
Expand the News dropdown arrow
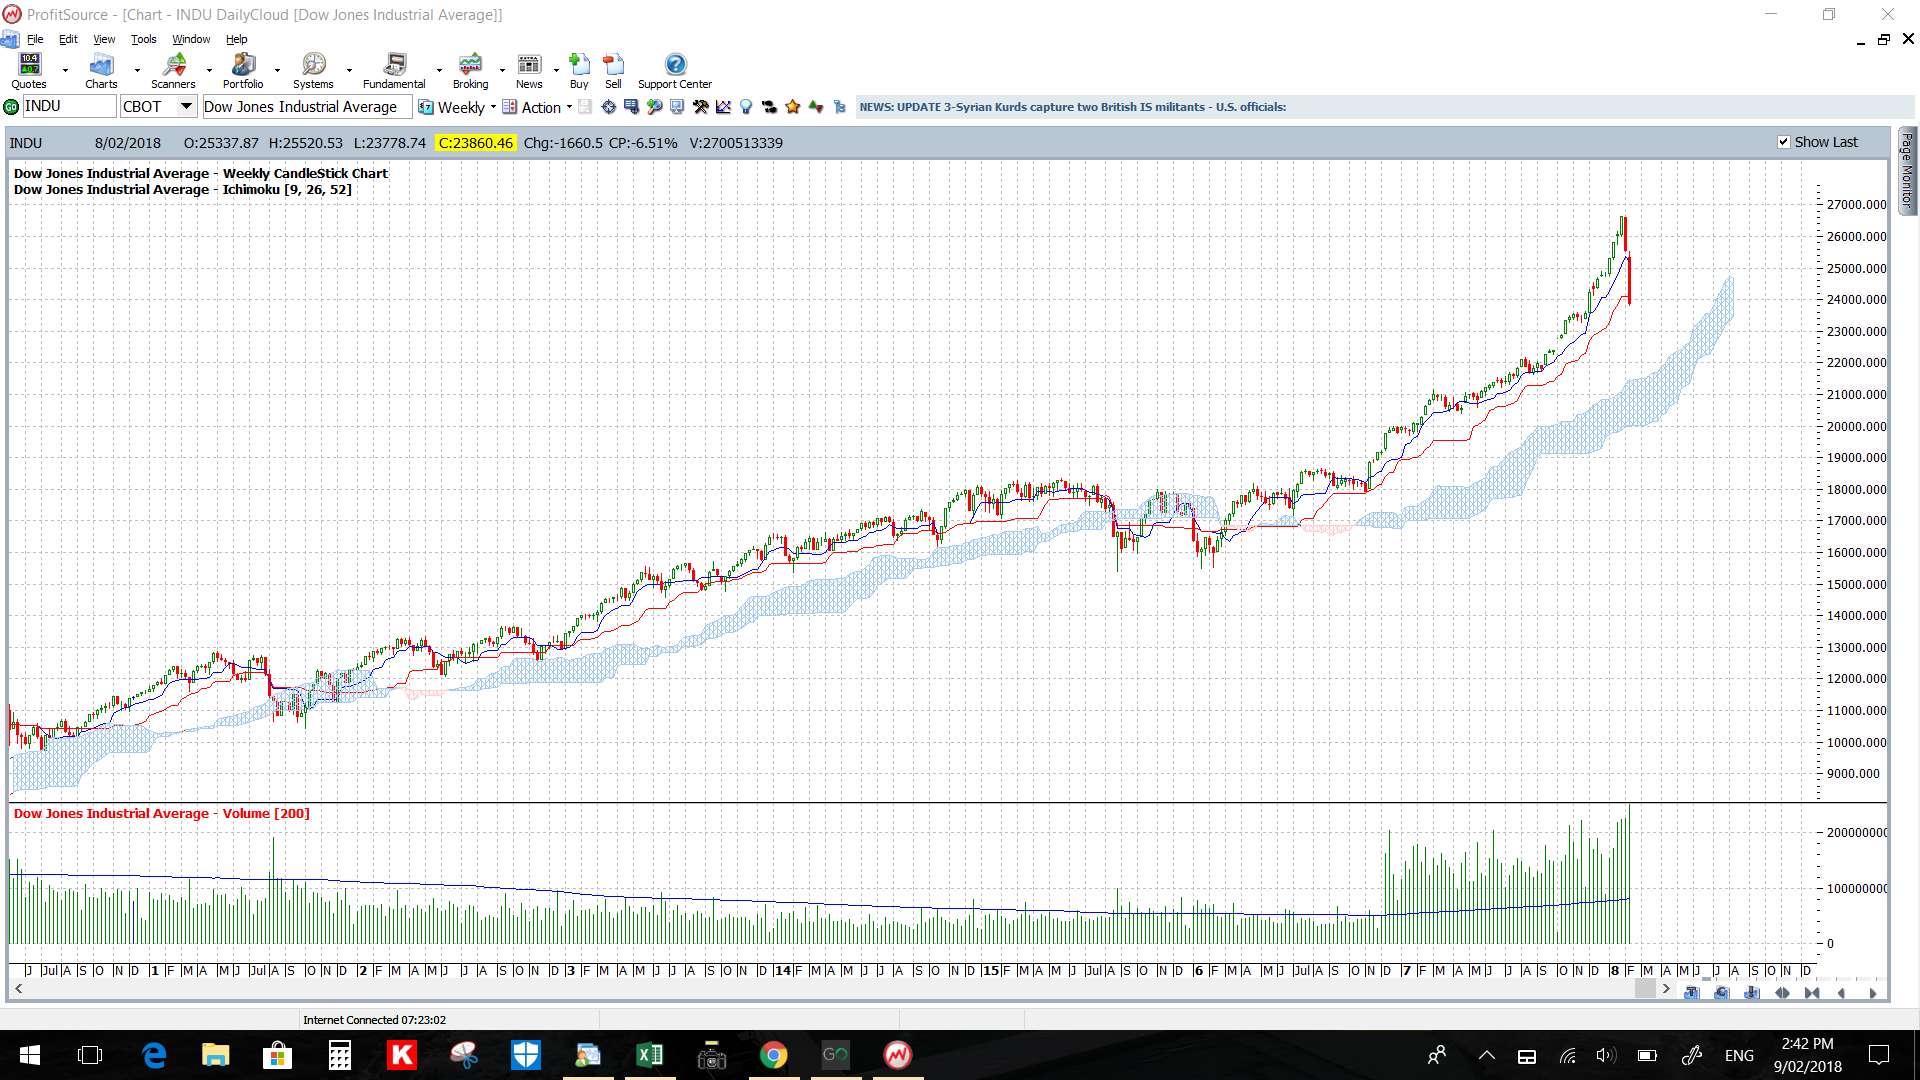tap(556, 71)
